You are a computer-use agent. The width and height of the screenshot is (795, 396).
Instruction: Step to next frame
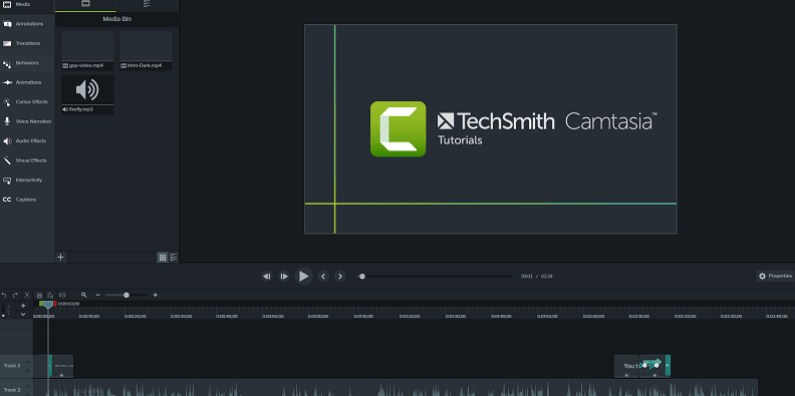(284, 276)
